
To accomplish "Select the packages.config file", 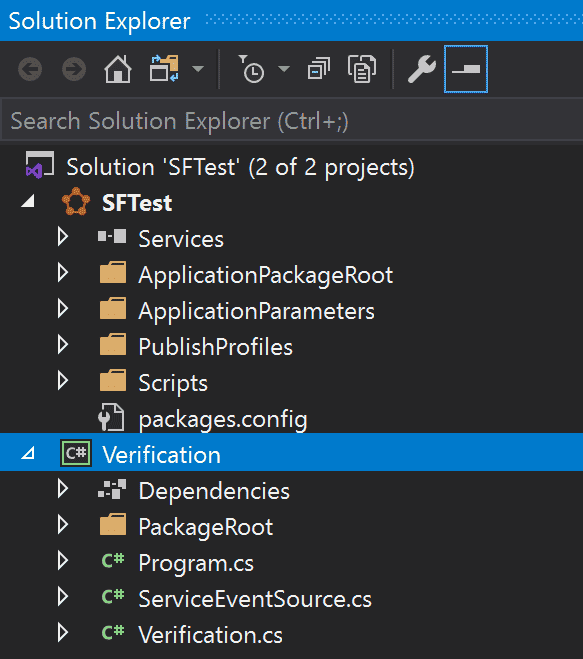I will (223, 419).
